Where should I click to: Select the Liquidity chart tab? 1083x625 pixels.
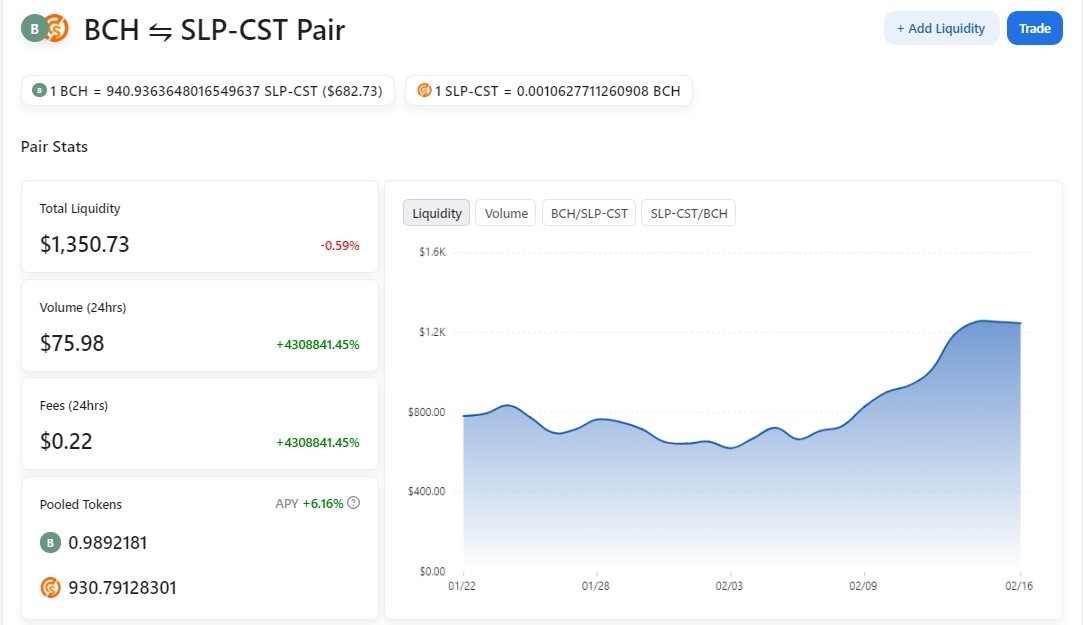[x=437, y=213]
